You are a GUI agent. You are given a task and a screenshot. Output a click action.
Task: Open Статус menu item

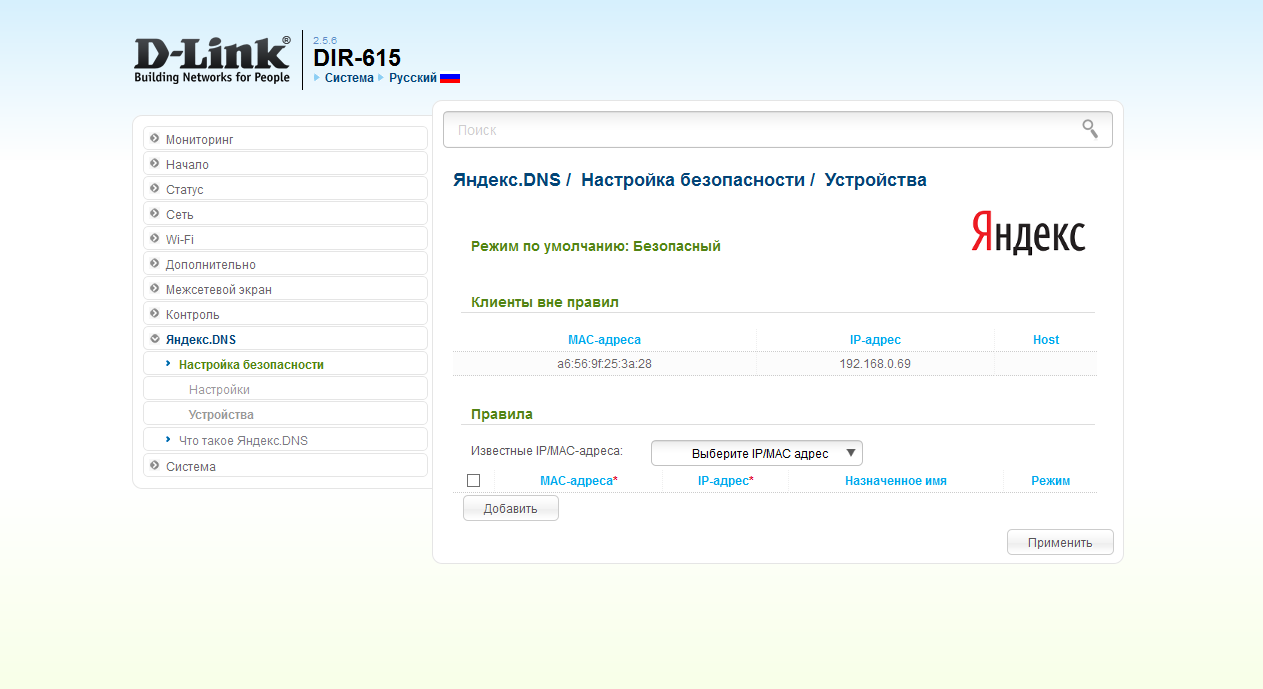(x=286, y=189)
